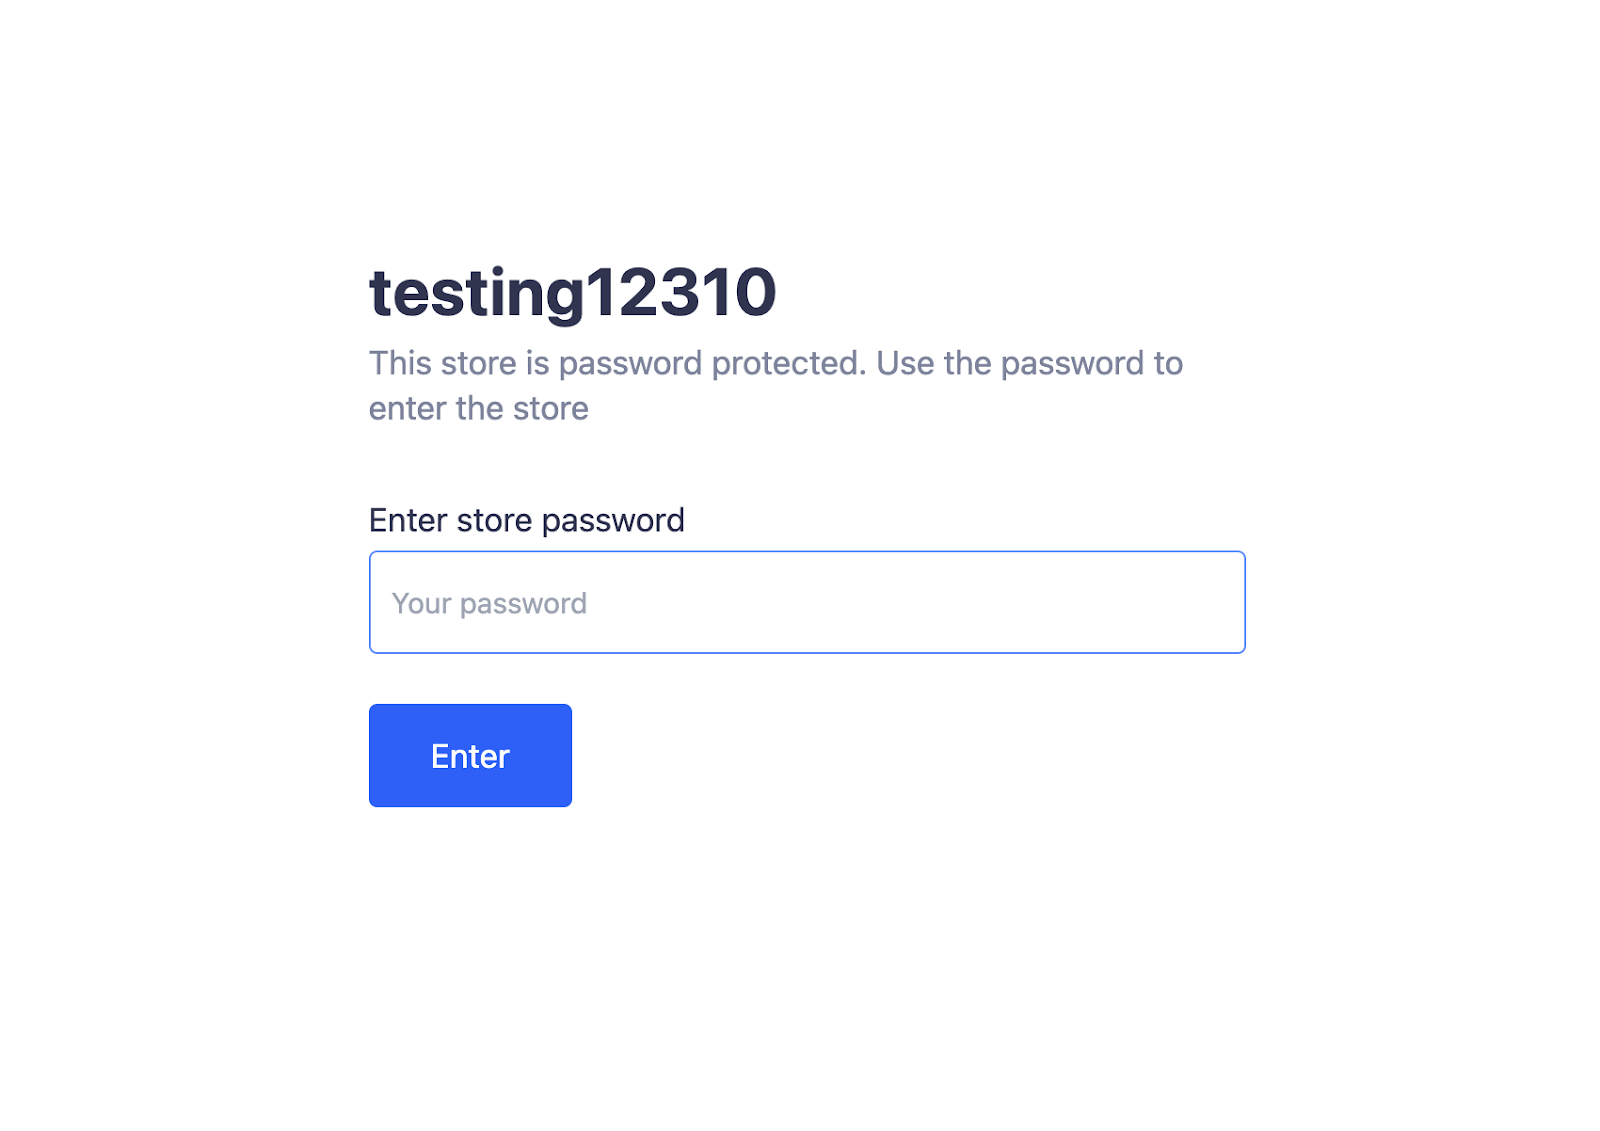The width and height of the screenshot is (1600, 1131).
Task: Select the store password text box
Action: pyautogui.click(x=807, y=602)
